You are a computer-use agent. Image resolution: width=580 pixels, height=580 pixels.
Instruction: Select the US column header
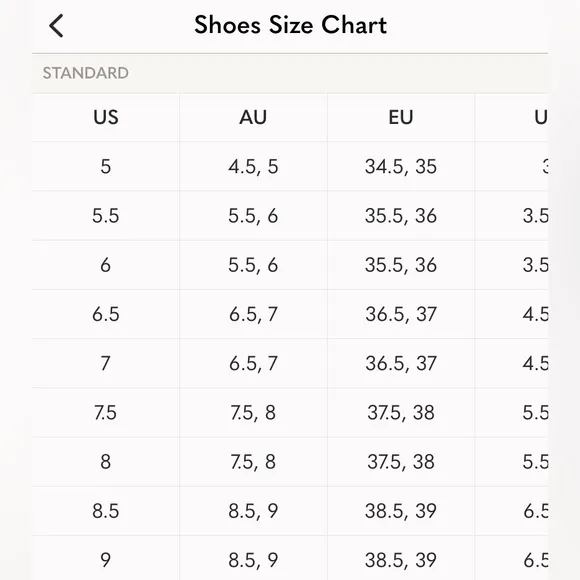coord(106,117)
